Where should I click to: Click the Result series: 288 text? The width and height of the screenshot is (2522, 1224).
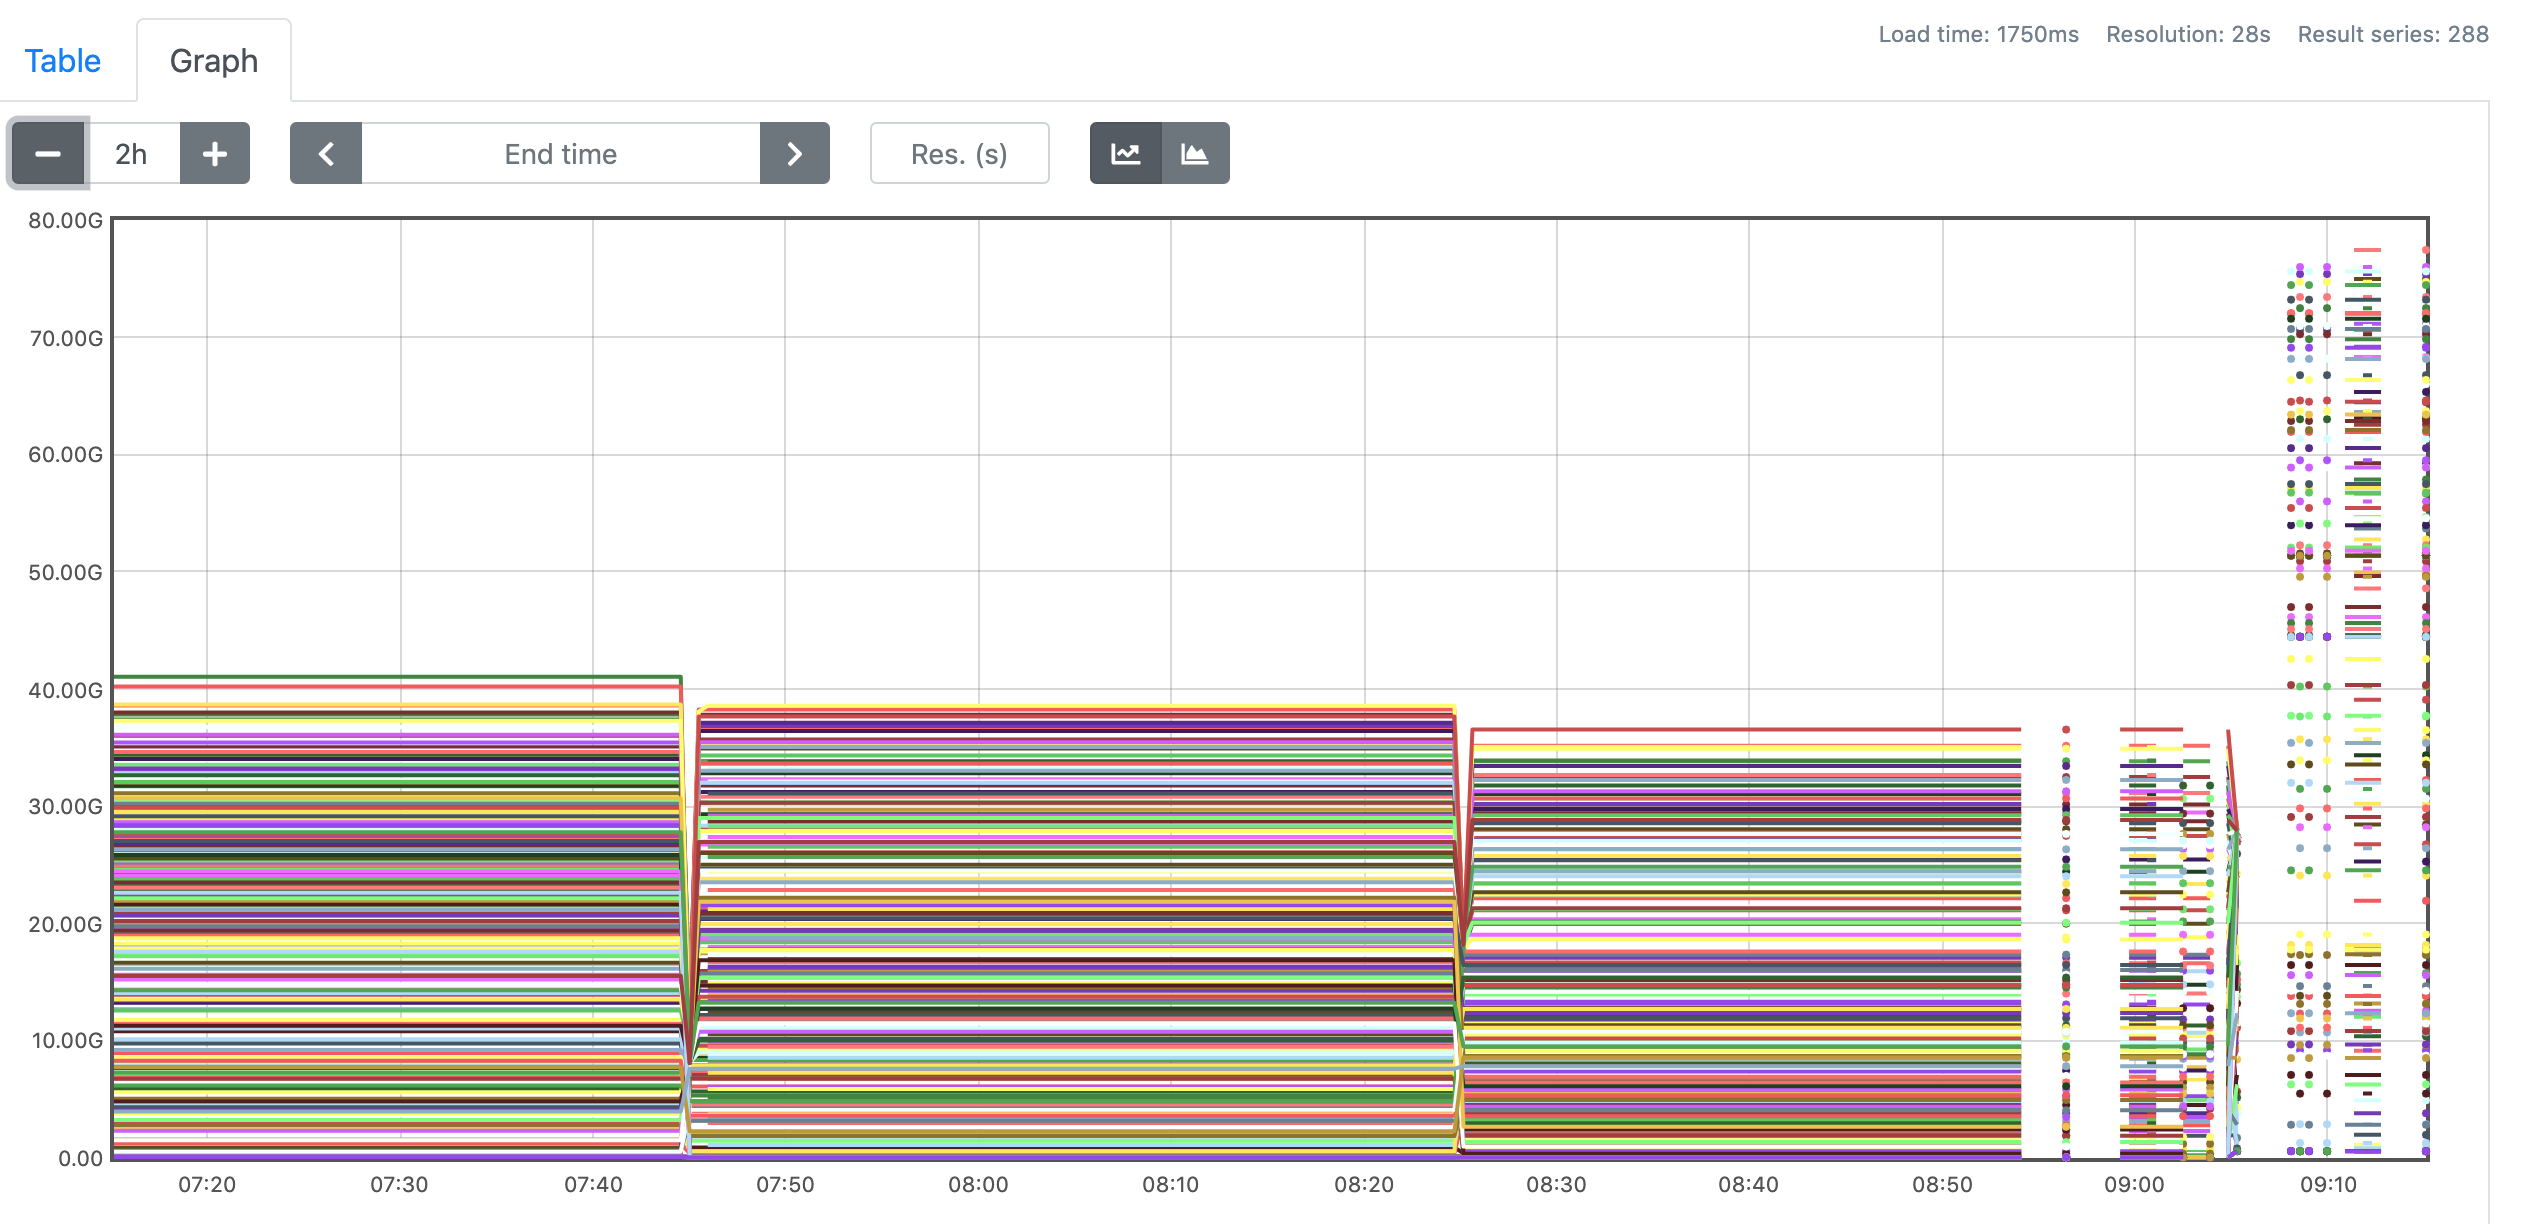pos(2393,34)
